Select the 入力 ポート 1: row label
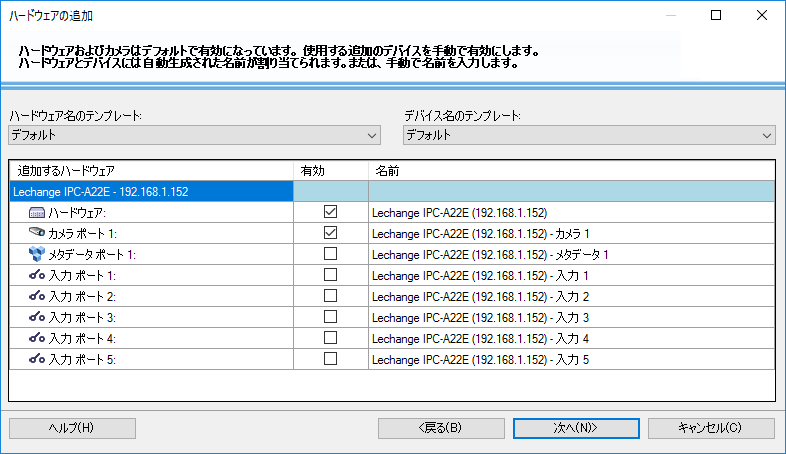 click(82, 276)
